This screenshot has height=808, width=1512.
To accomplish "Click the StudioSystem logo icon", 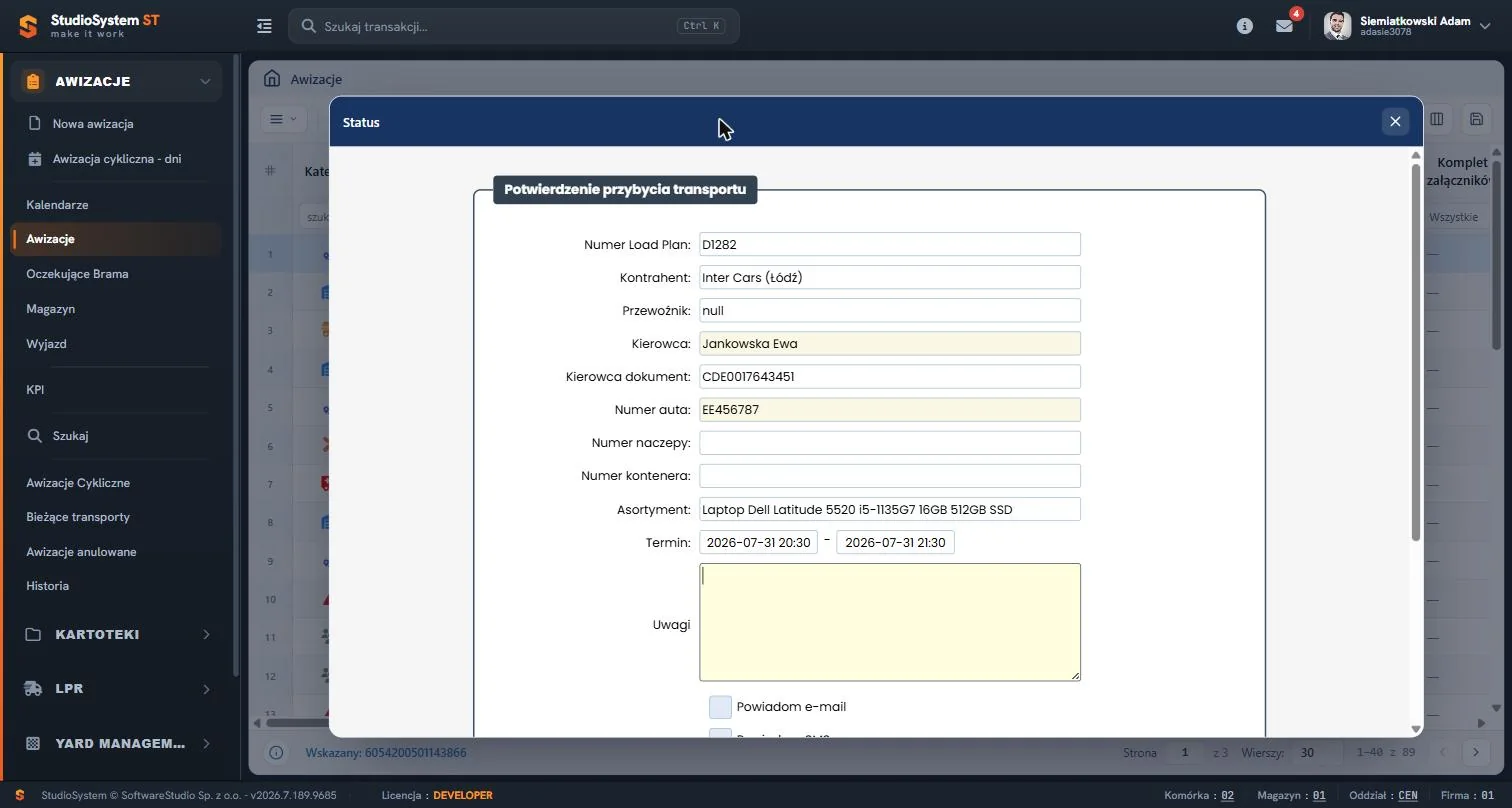I will click(x=28, y=26).
